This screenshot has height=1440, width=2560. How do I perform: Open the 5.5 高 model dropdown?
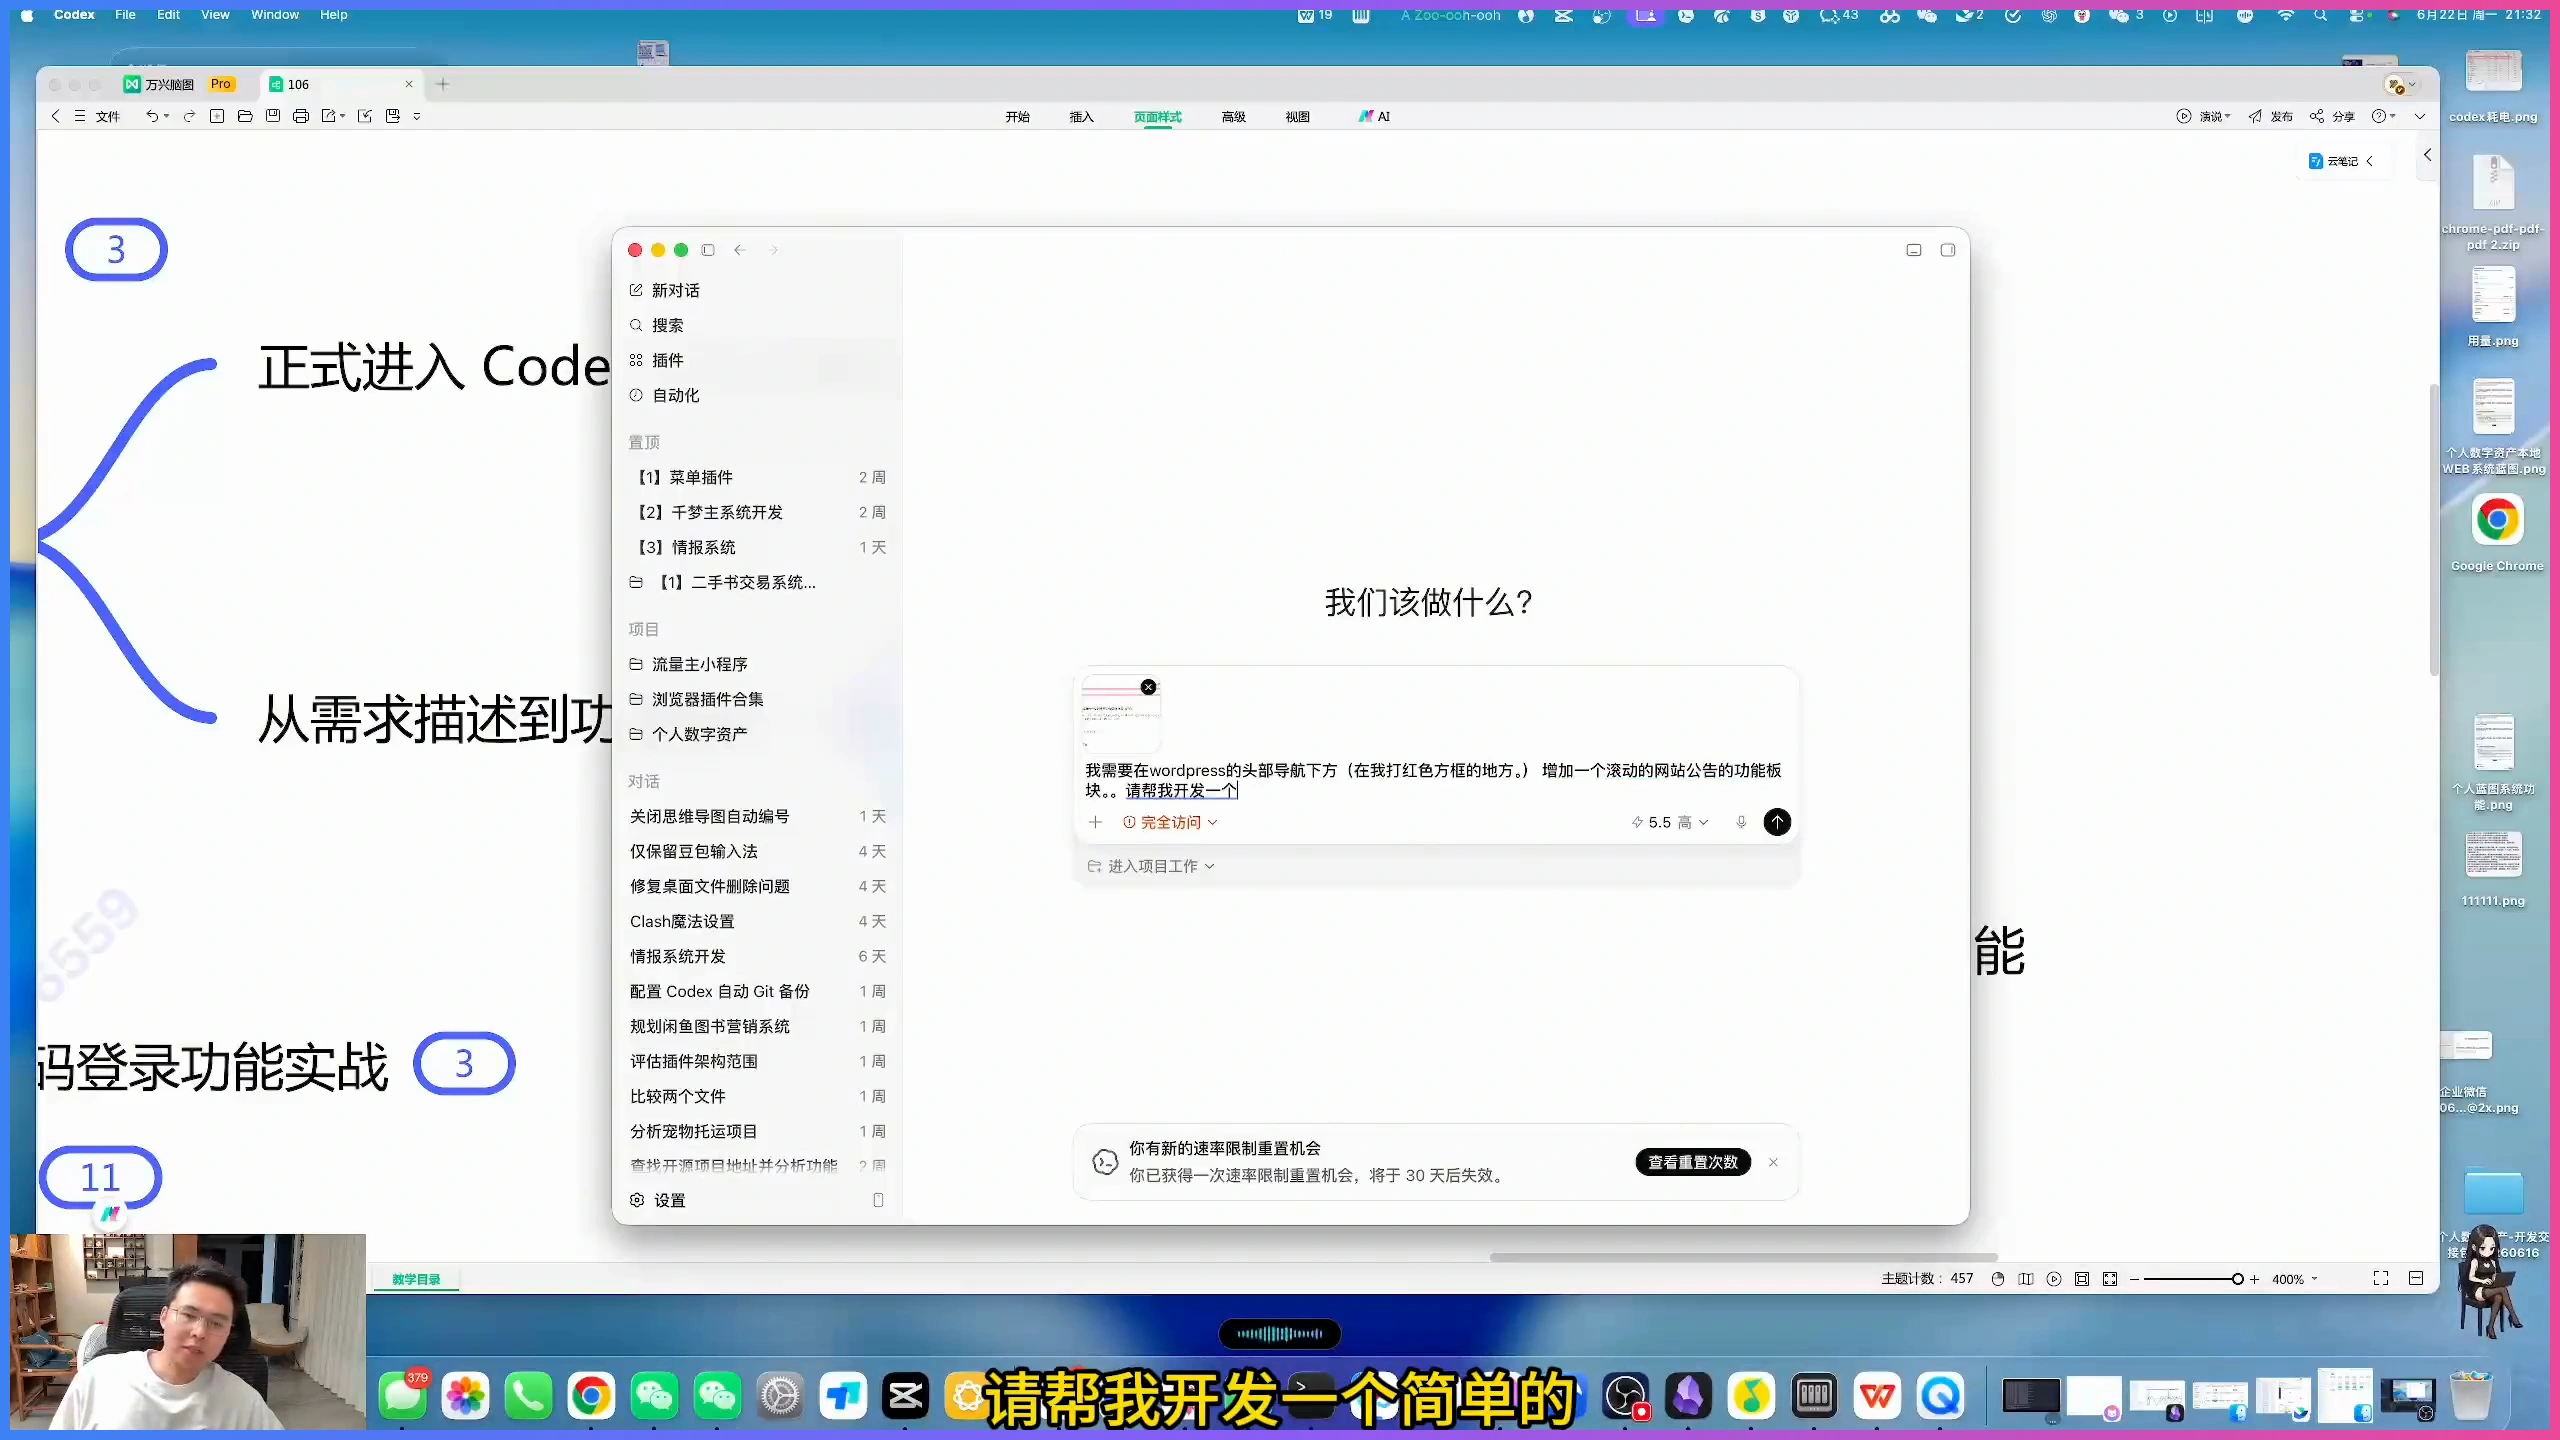pos(1670,822)
